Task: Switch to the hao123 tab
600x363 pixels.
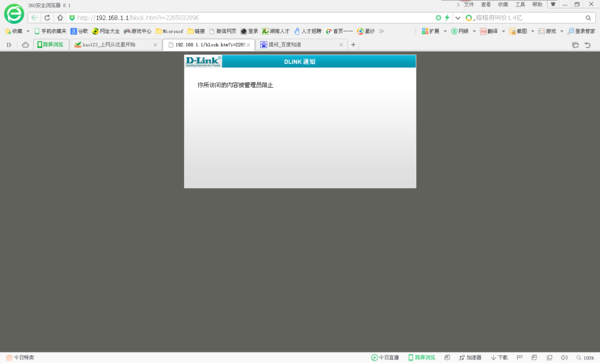Action: click(x=115, y=45)
